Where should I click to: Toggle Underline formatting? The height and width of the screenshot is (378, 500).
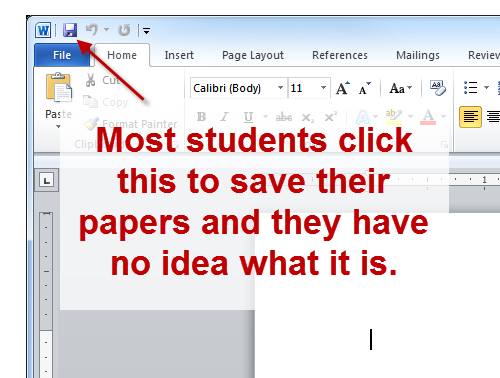pyautogui.click(x=248, y=117)
